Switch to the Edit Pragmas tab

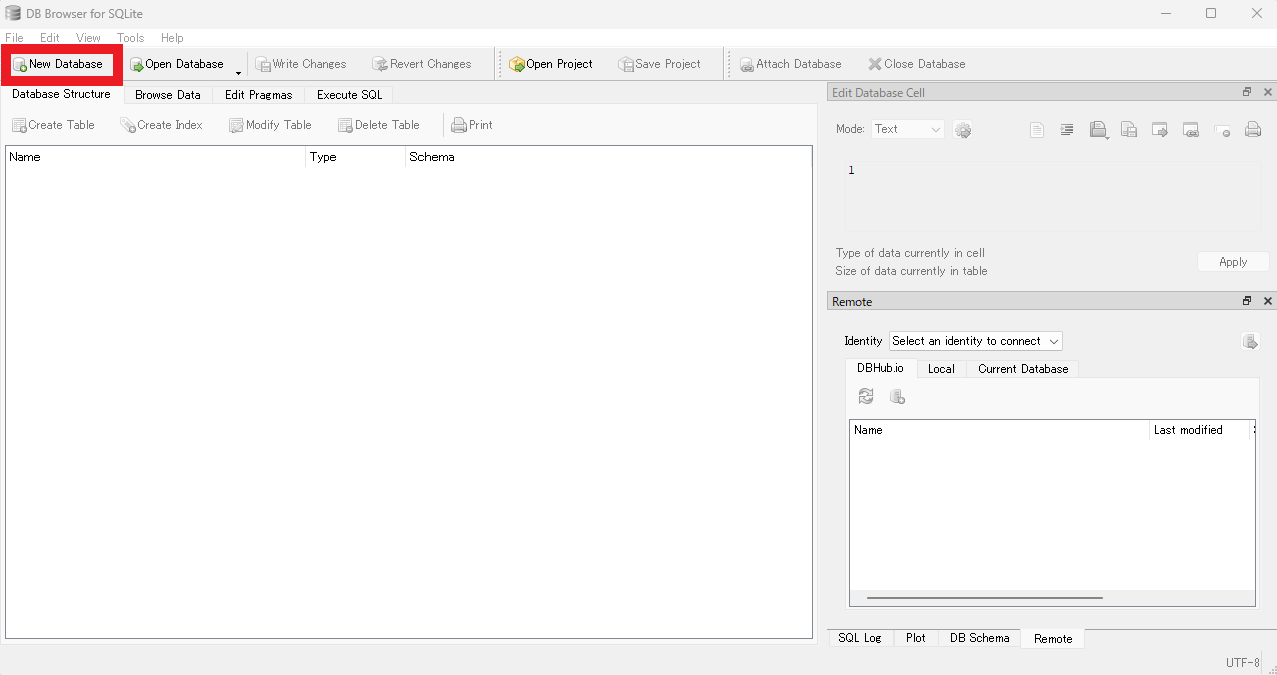tap(259, 95)
